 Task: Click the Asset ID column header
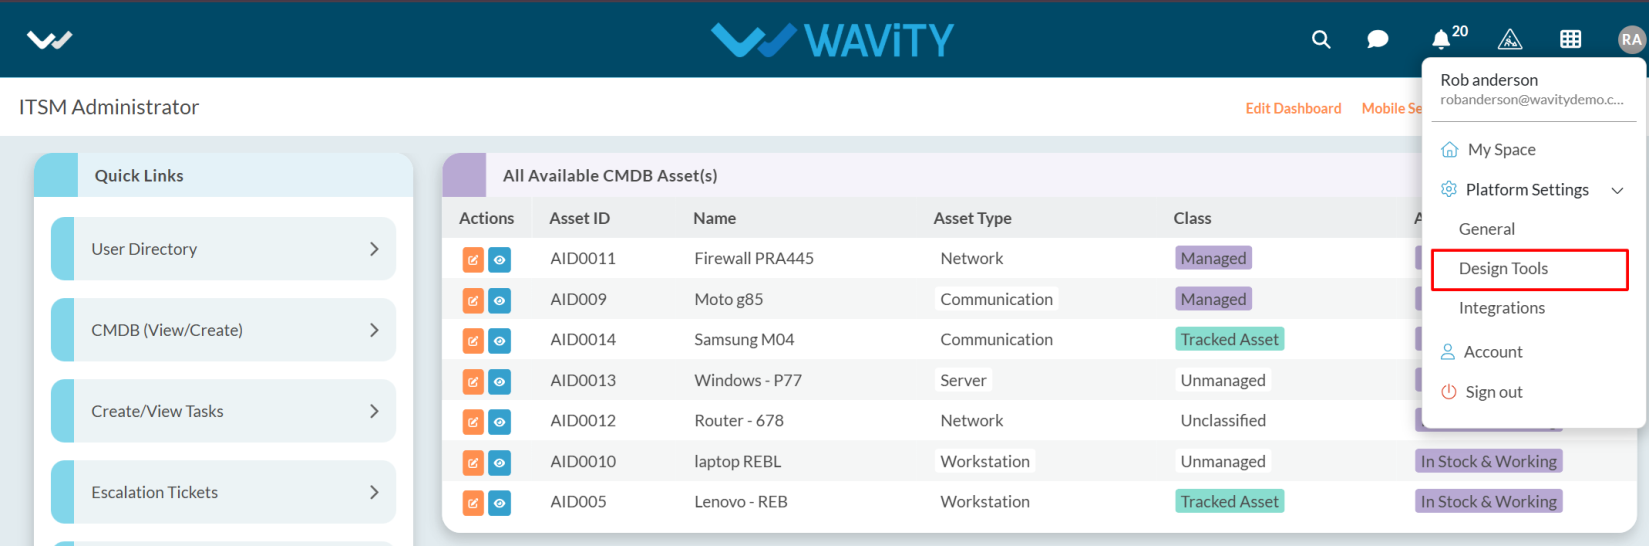pos(579,218)
